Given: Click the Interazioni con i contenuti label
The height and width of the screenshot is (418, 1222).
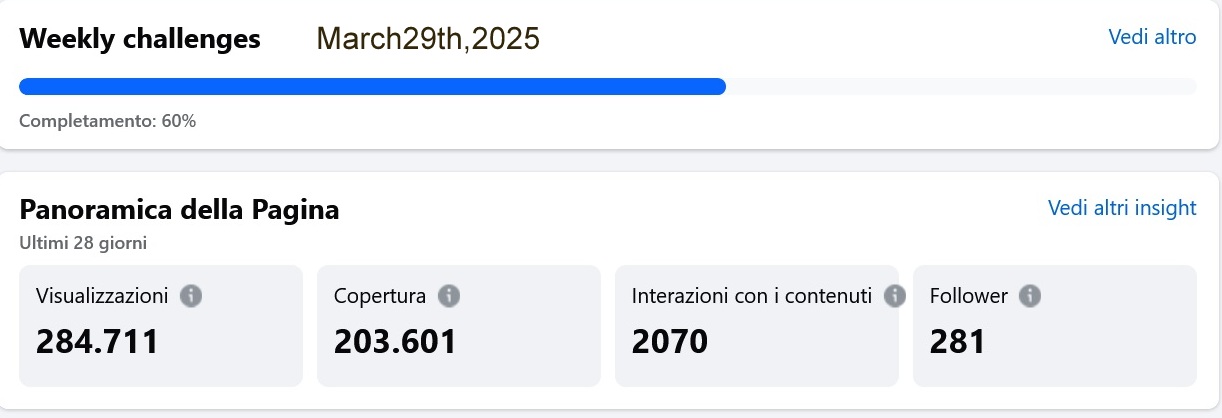Looking at the screenshot, I should click(x=752, y=296).
